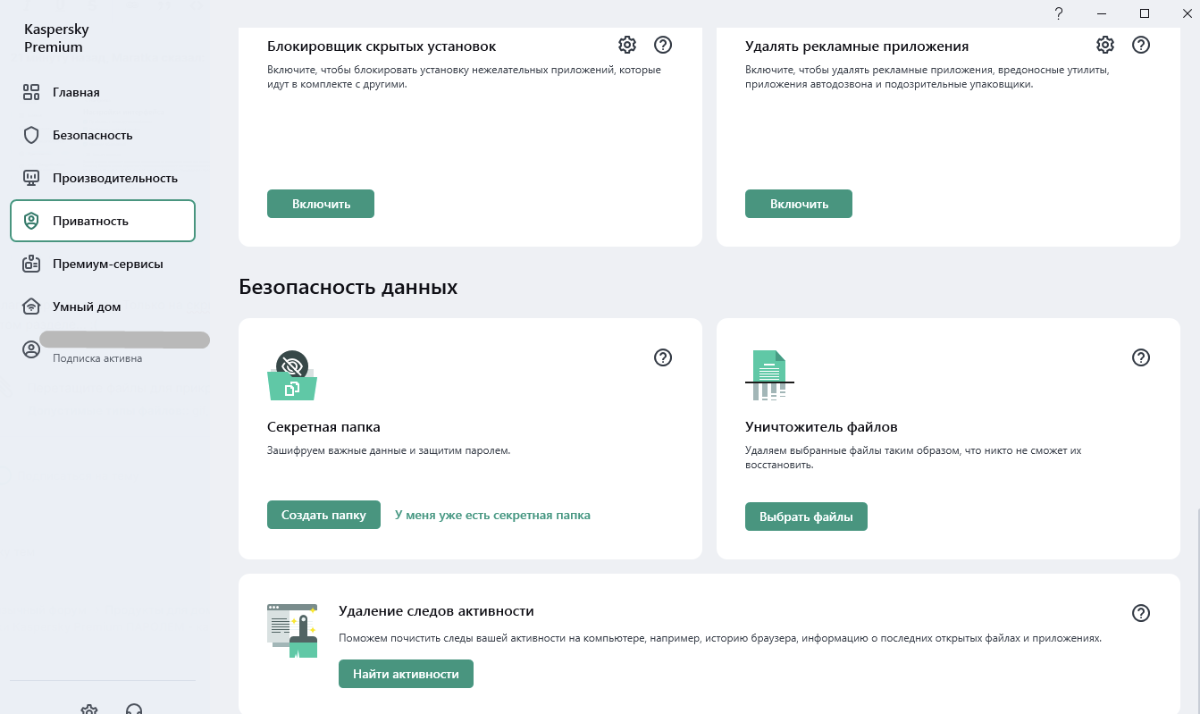
Task: Open help for Блокировщик скрытых установок
Action: [x=663, y=45]
